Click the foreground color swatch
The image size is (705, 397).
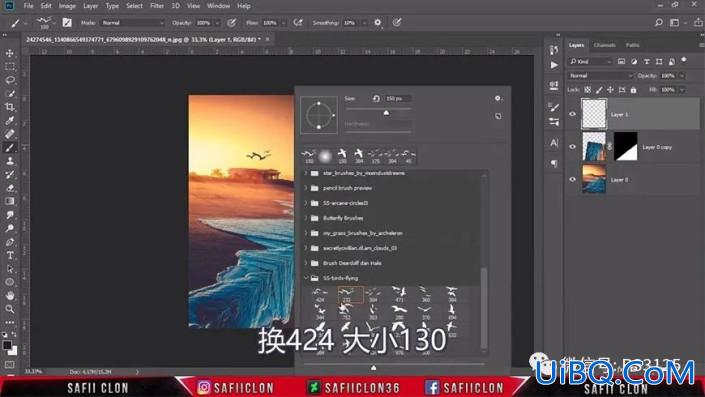[7, 345]
